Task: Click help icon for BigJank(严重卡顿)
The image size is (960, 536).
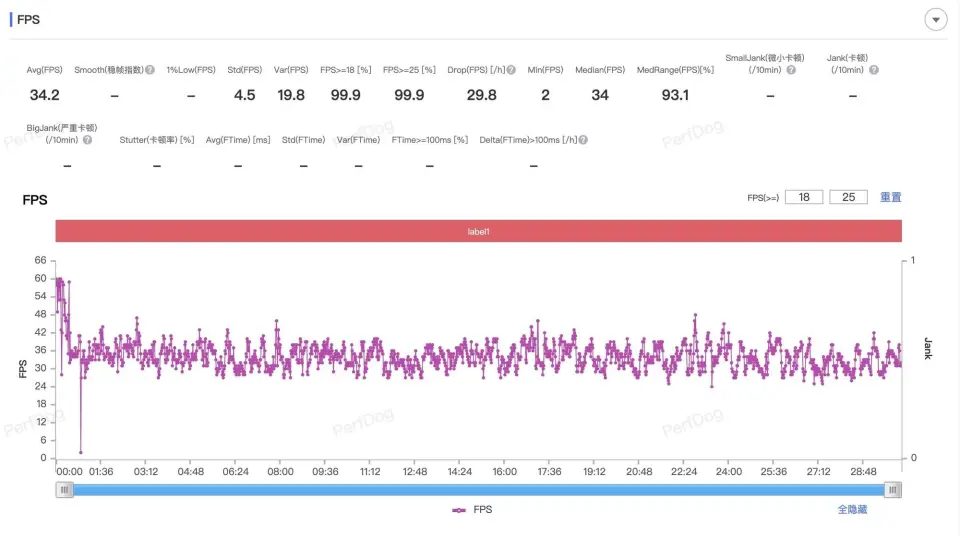Action: click(87, 140)
